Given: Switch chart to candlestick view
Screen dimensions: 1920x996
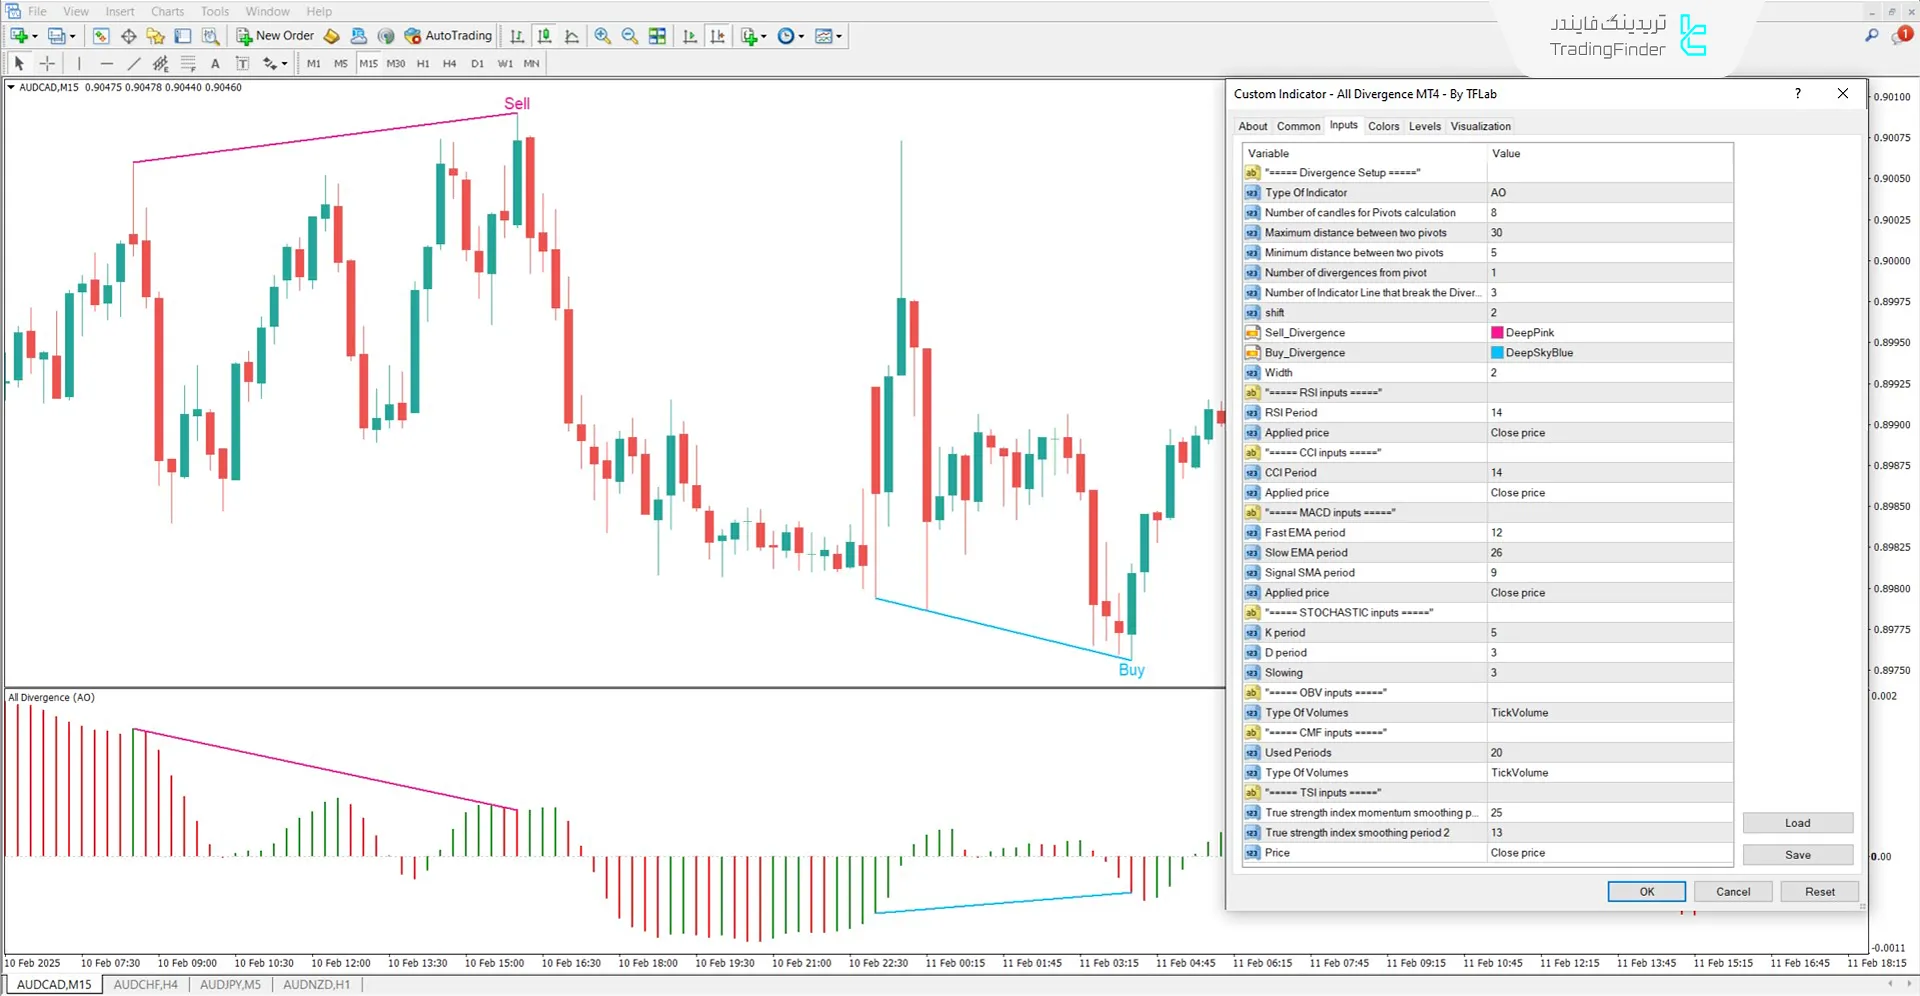Looking at the screenshot, I should tap(544, 36).
